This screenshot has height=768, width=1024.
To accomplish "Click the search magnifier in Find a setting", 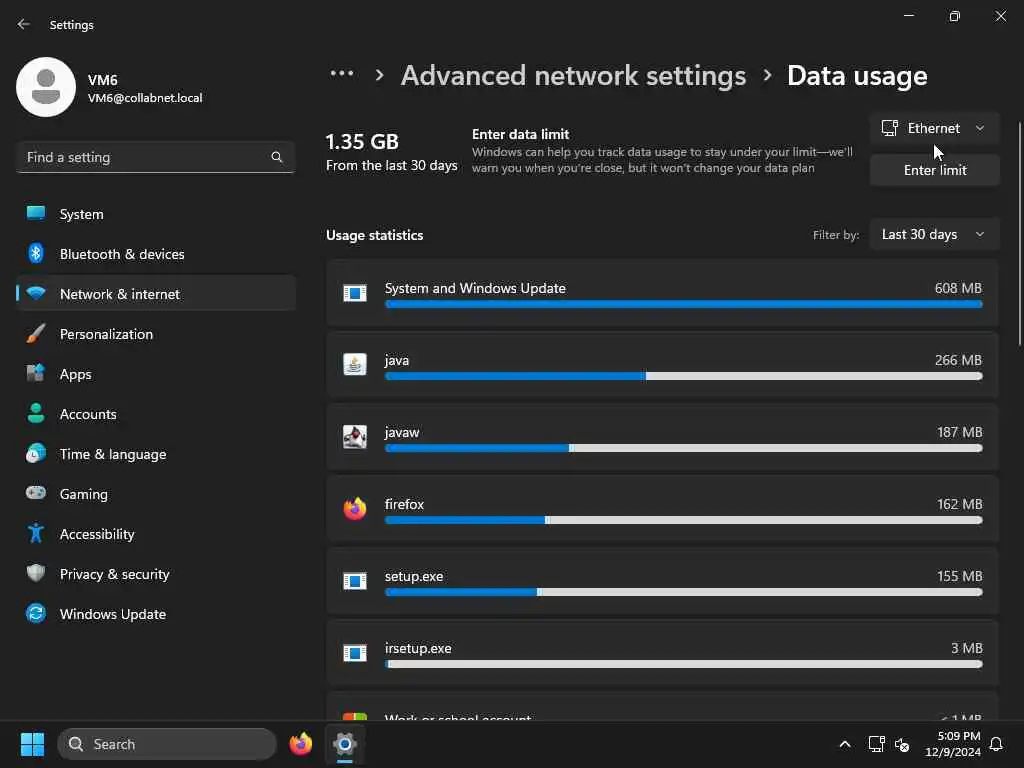I will coord(277,157).
